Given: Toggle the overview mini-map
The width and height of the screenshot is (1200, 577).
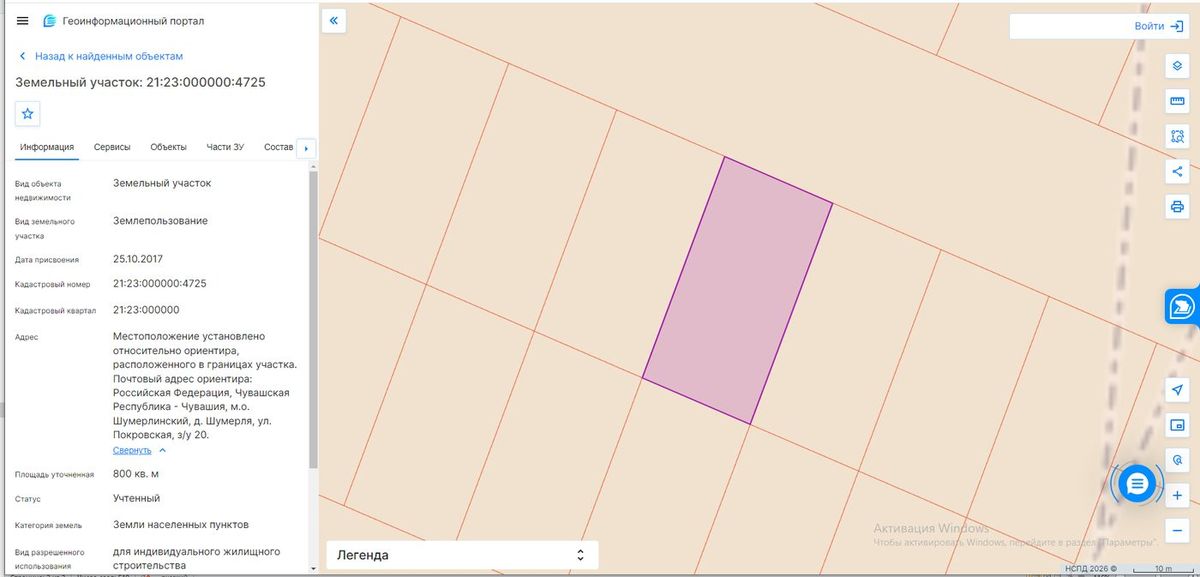Looking at the screenshot, I should pos(1177,425).
